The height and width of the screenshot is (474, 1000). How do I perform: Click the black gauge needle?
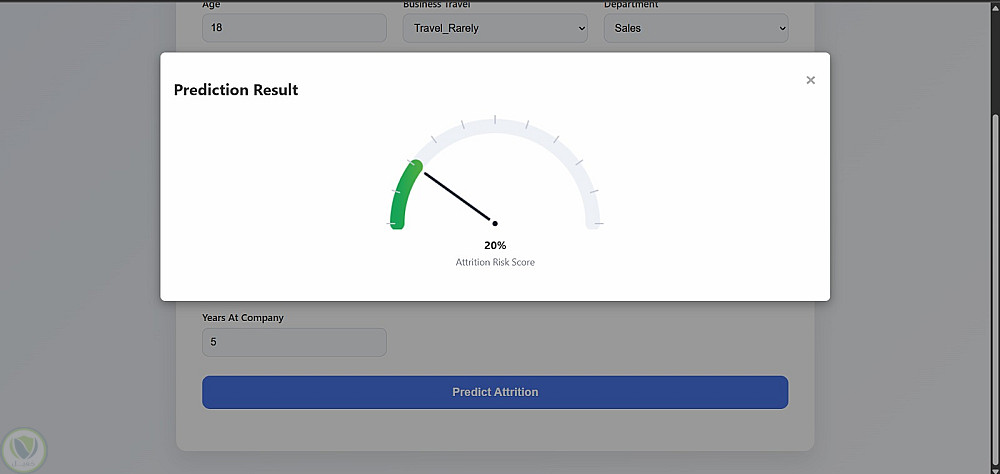coord(459,197)
